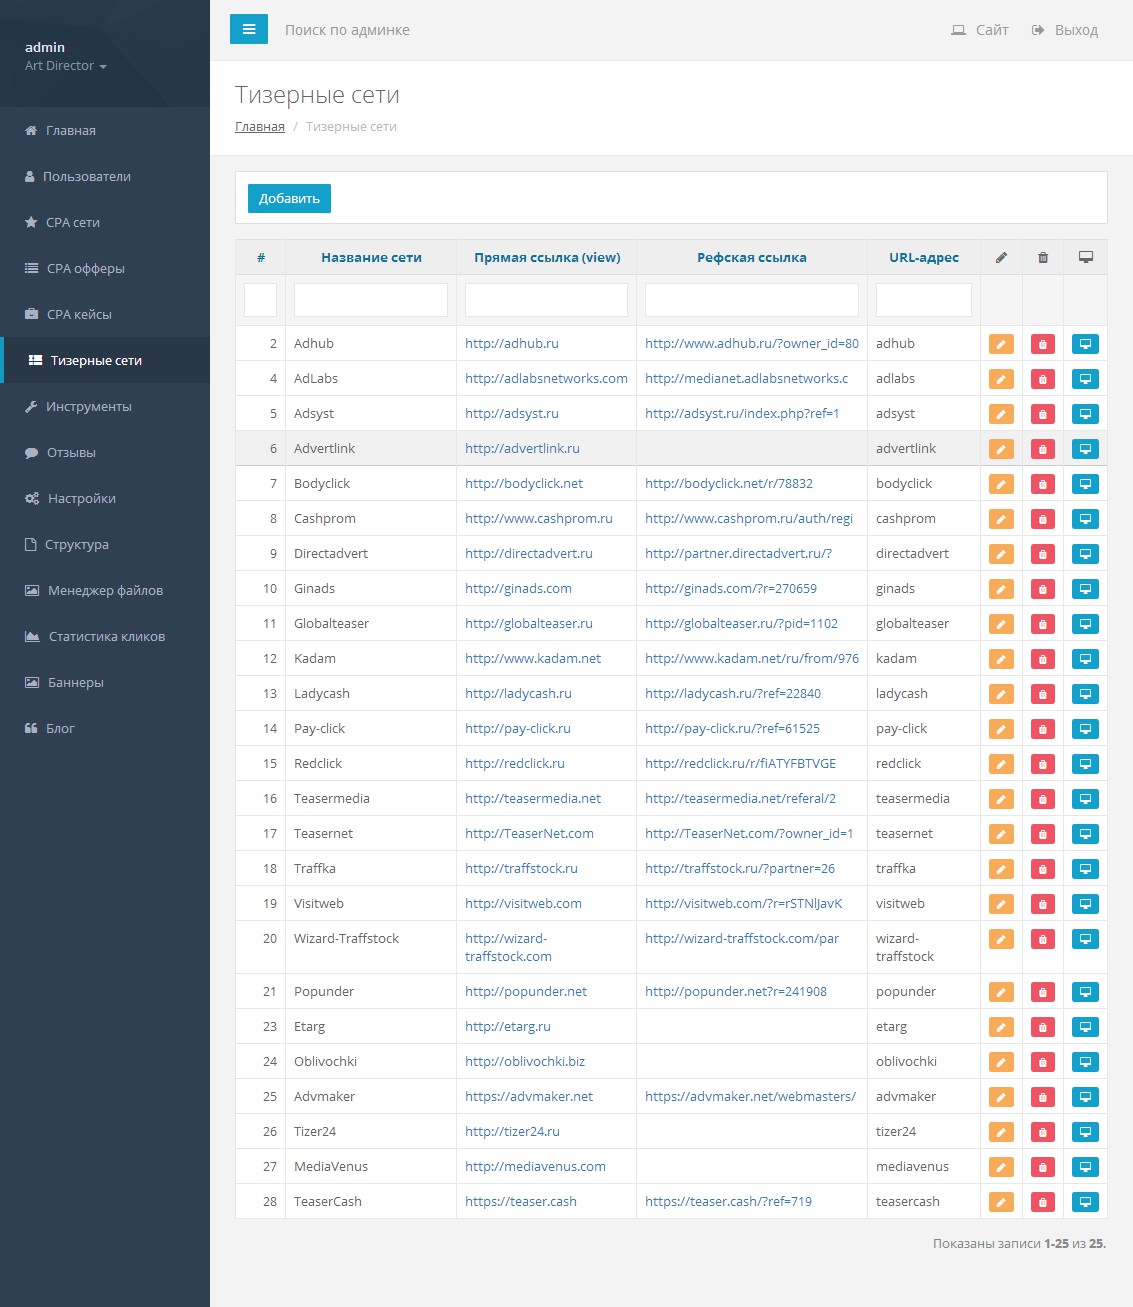
Task: Open Статистика кликов menu item
Action: (x=105, y=636)
